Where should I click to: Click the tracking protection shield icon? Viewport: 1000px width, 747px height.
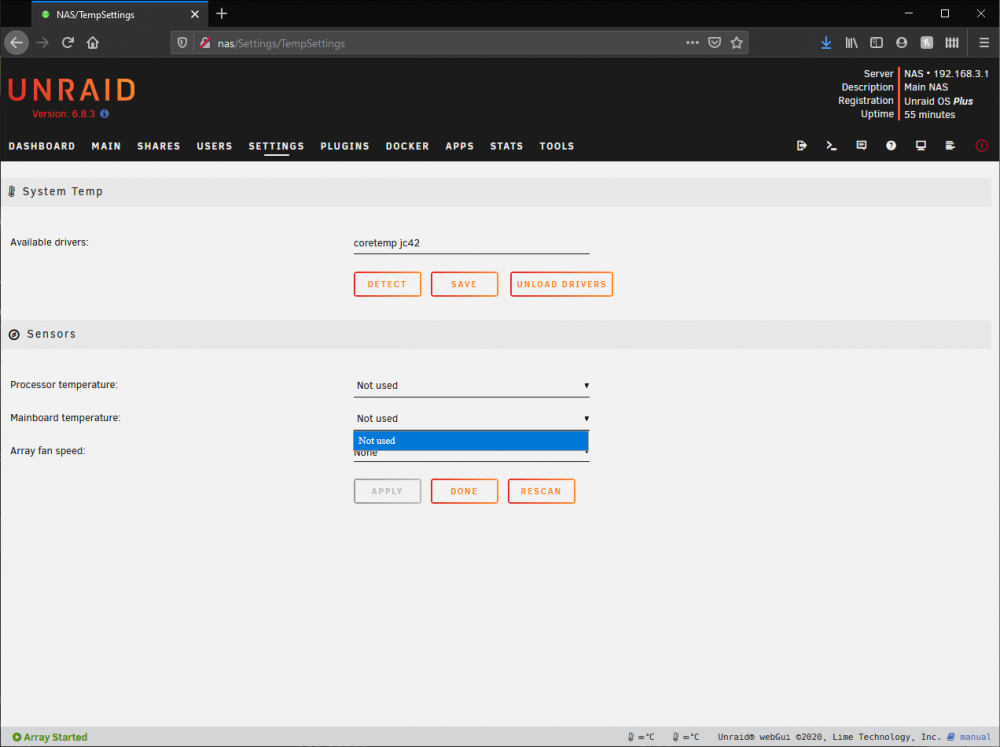(x=182, y=43)
